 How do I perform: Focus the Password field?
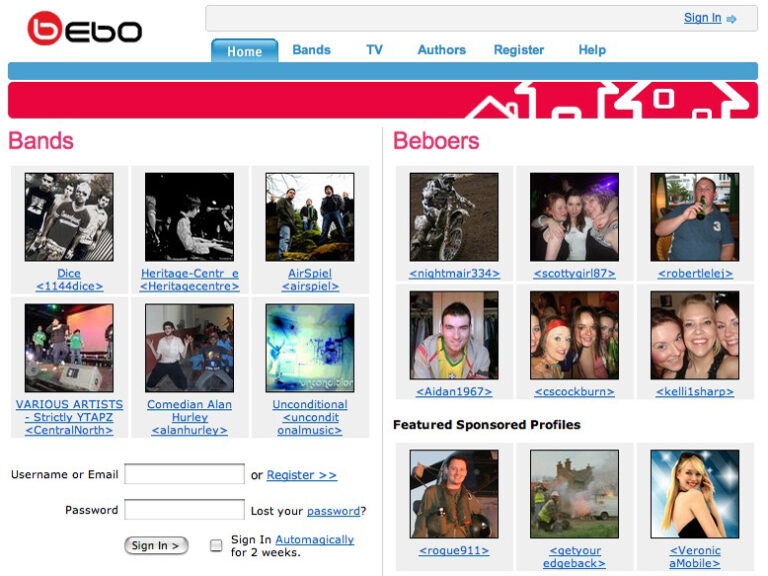point(184,509)
